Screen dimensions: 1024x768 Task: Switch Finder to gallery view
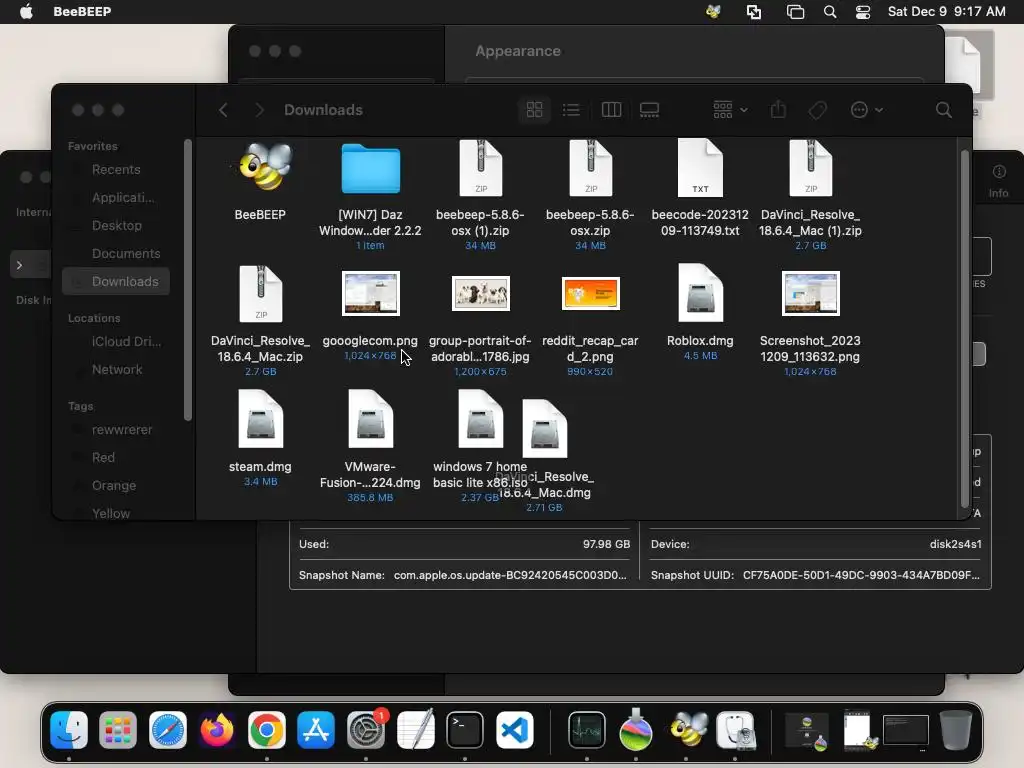(649, 110)
